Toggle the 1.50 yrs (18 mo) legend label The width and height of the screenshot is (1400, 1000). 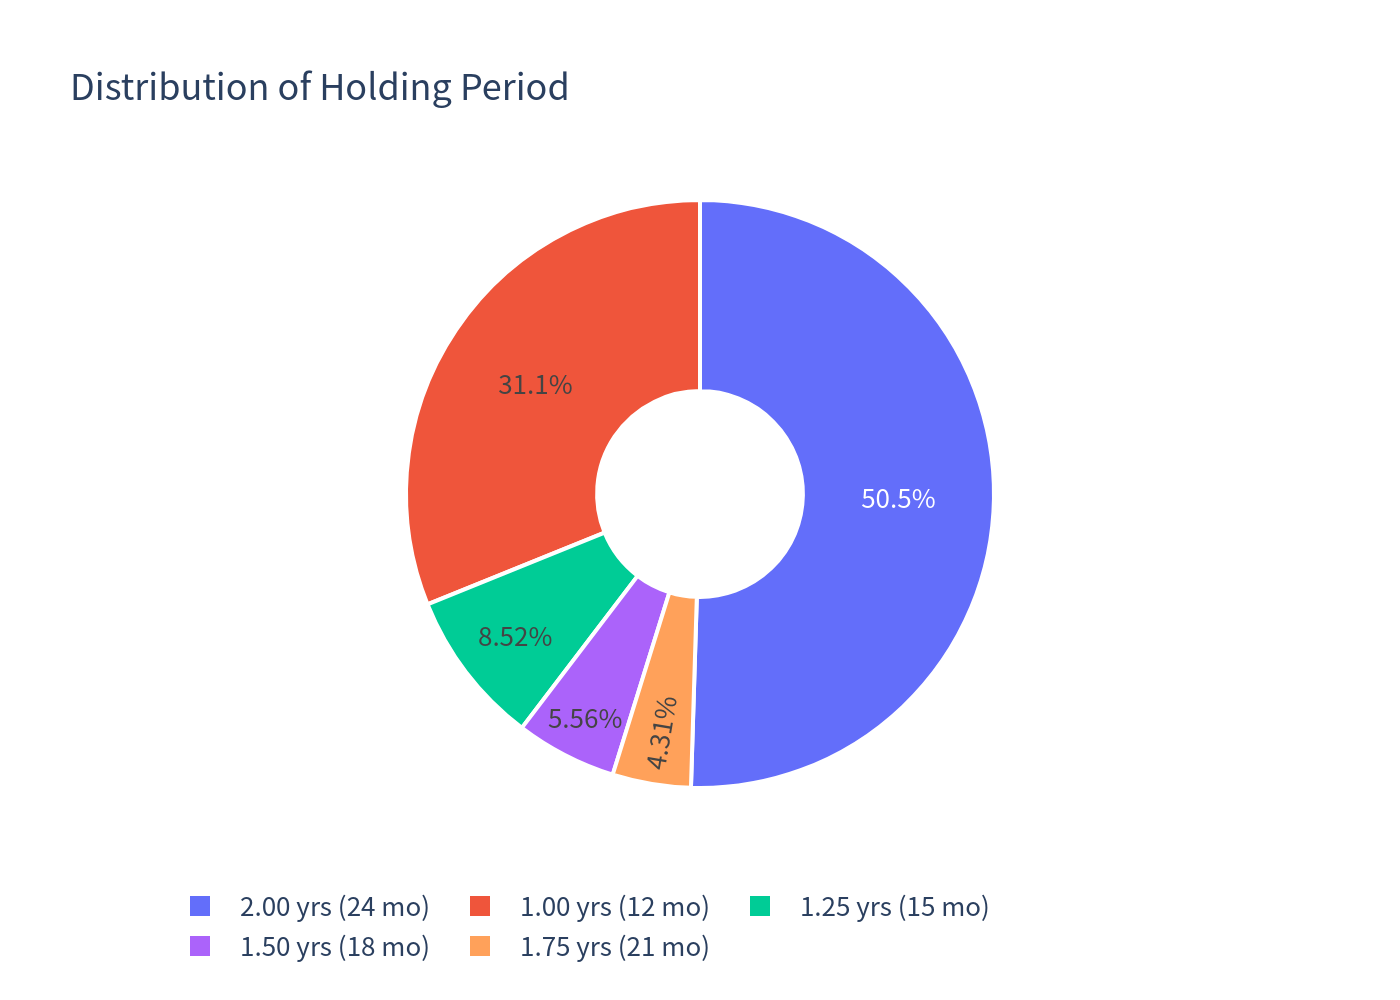click(x=334, y=947)
